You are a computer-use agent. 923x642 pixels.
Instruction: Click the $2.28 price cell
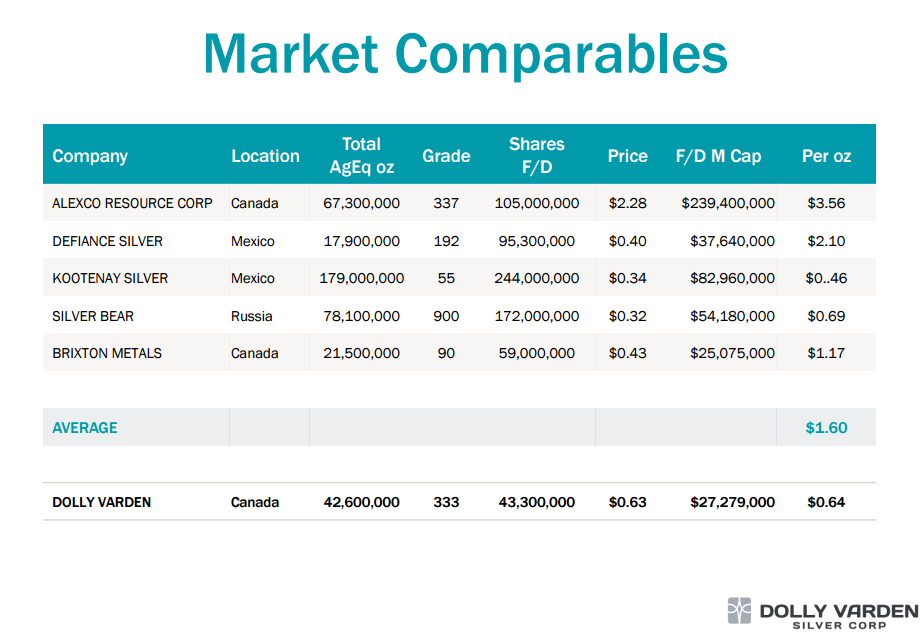click(x=627, y=203)
